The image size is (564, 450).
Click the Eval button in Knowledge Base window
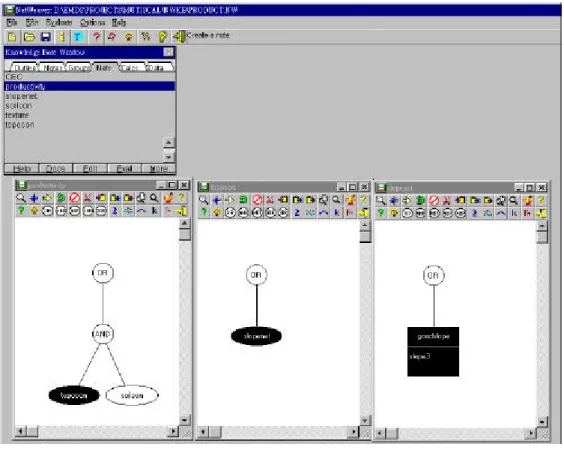124,169
